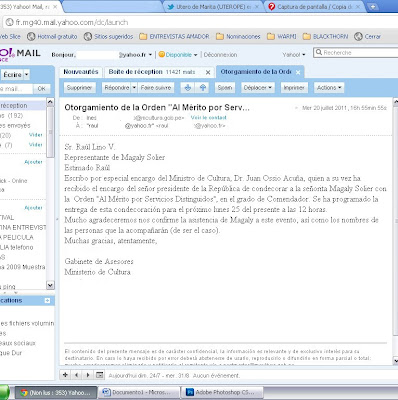Open Chrome Yahoo Mail taskbar item
The width and height of the screenshot is (398, 400).
(x=56, y=393)
